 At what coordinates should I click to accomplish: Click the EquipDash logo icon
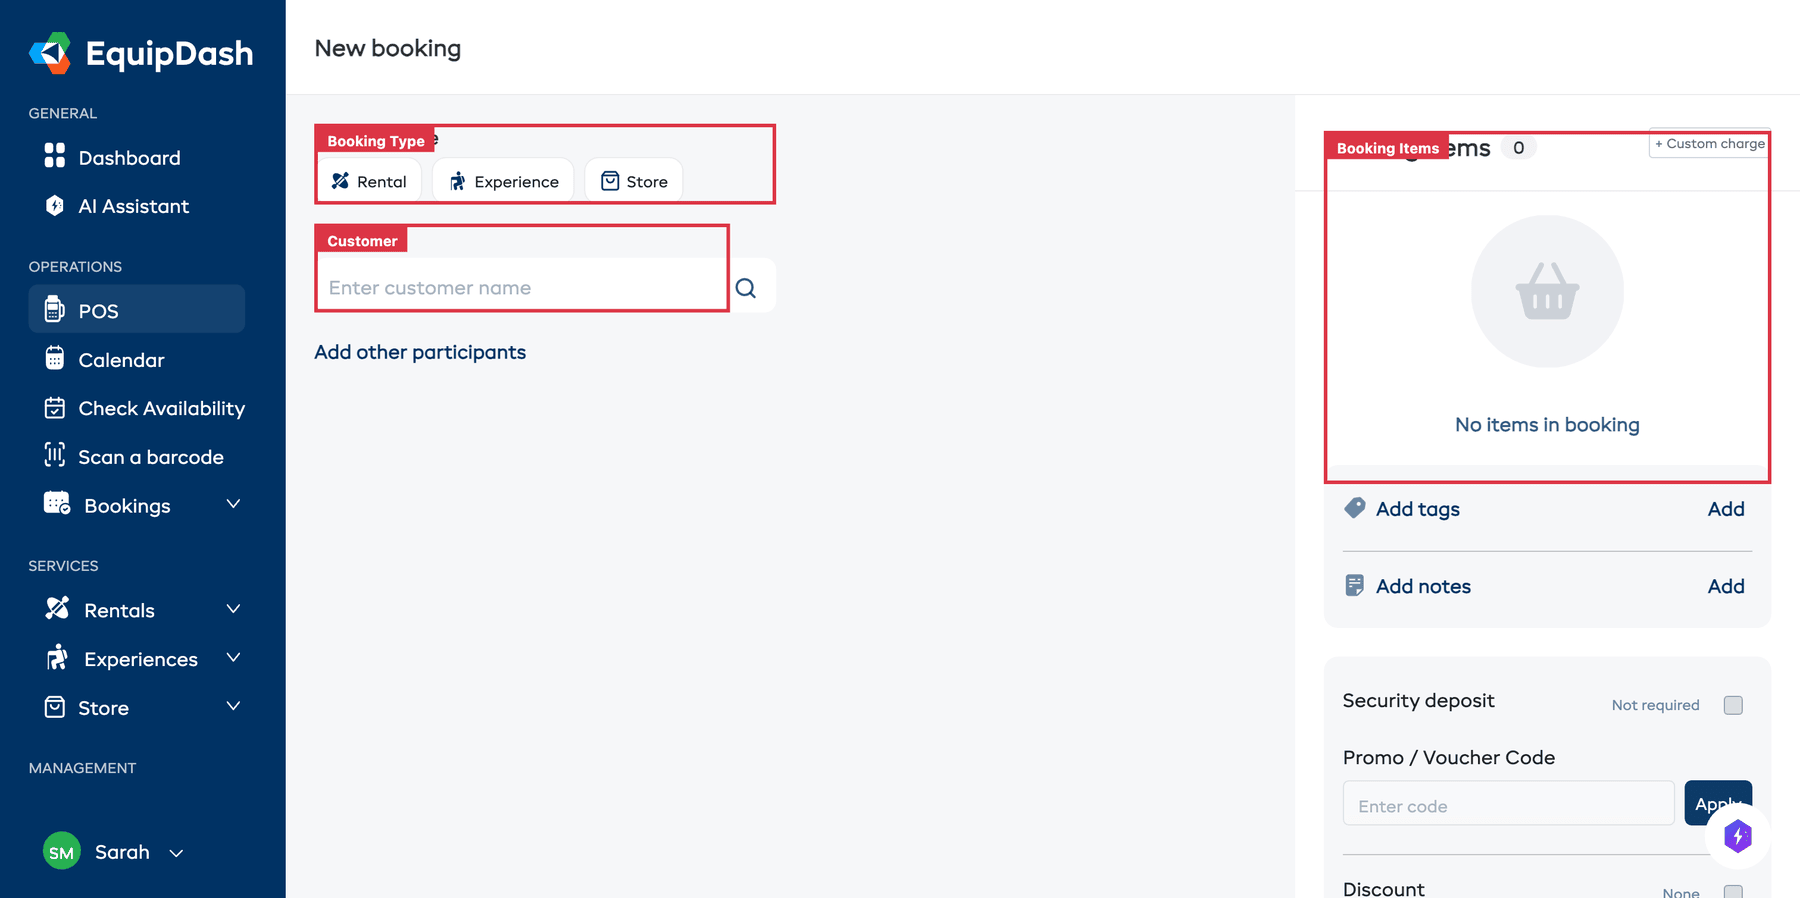[50, 53]
